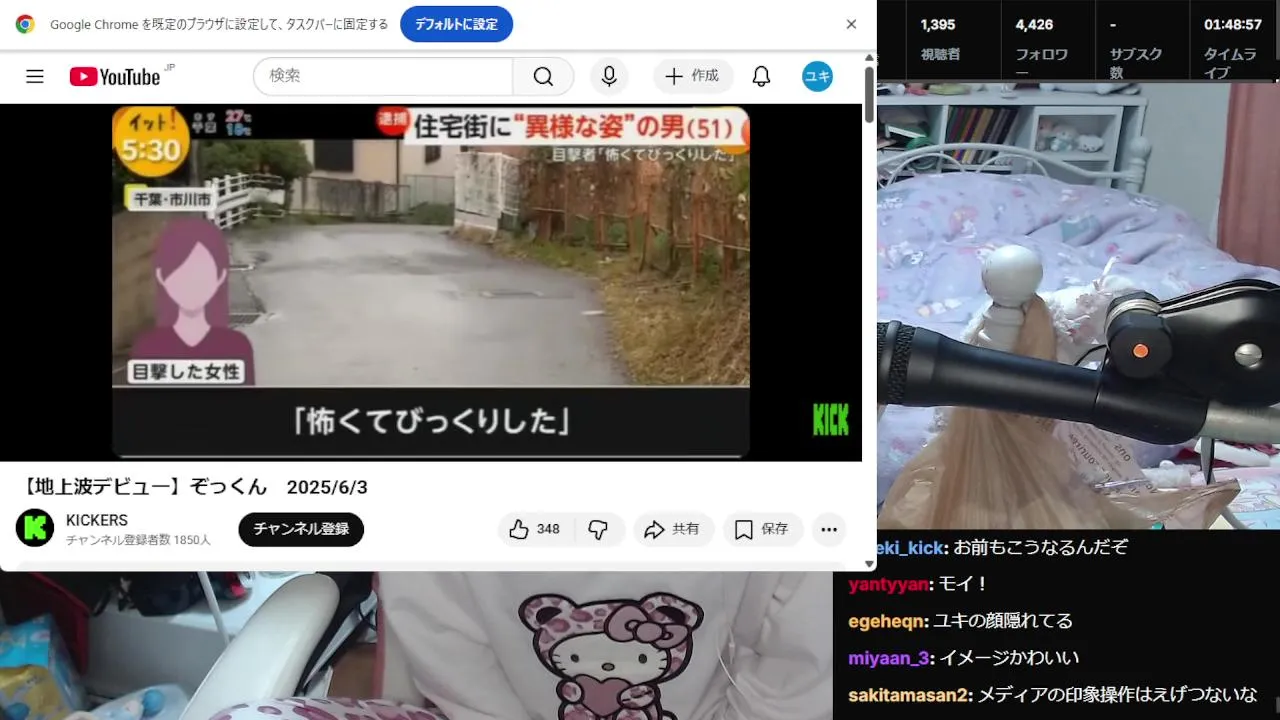Screen dimensions: 1280x720
Task: Open the ユキ account avatar menu
Action: point(817,76)
